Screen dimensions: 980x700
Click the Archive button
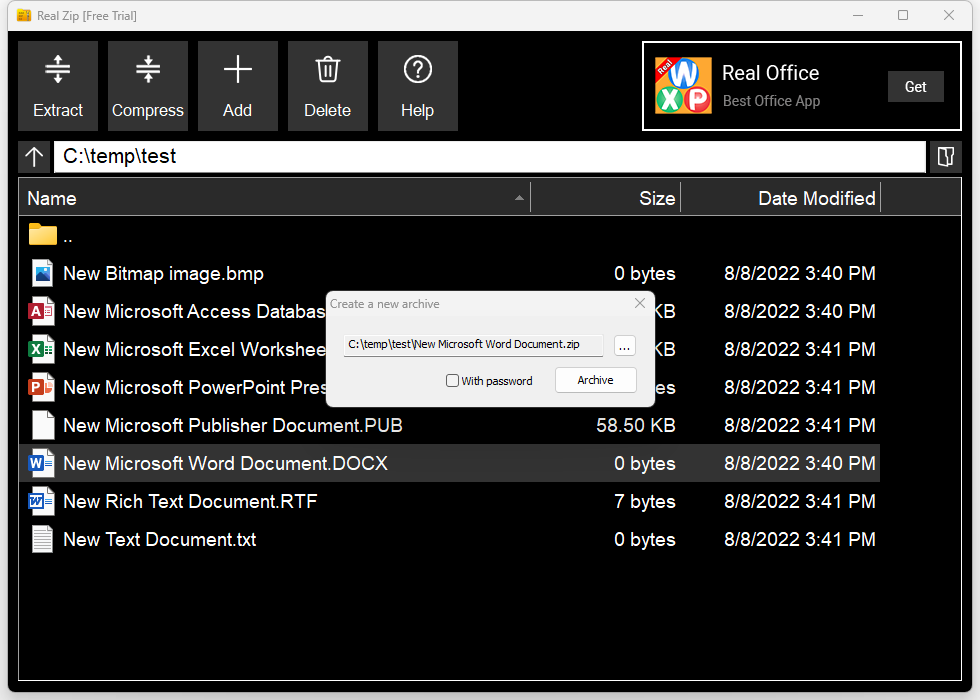[596, 380]
